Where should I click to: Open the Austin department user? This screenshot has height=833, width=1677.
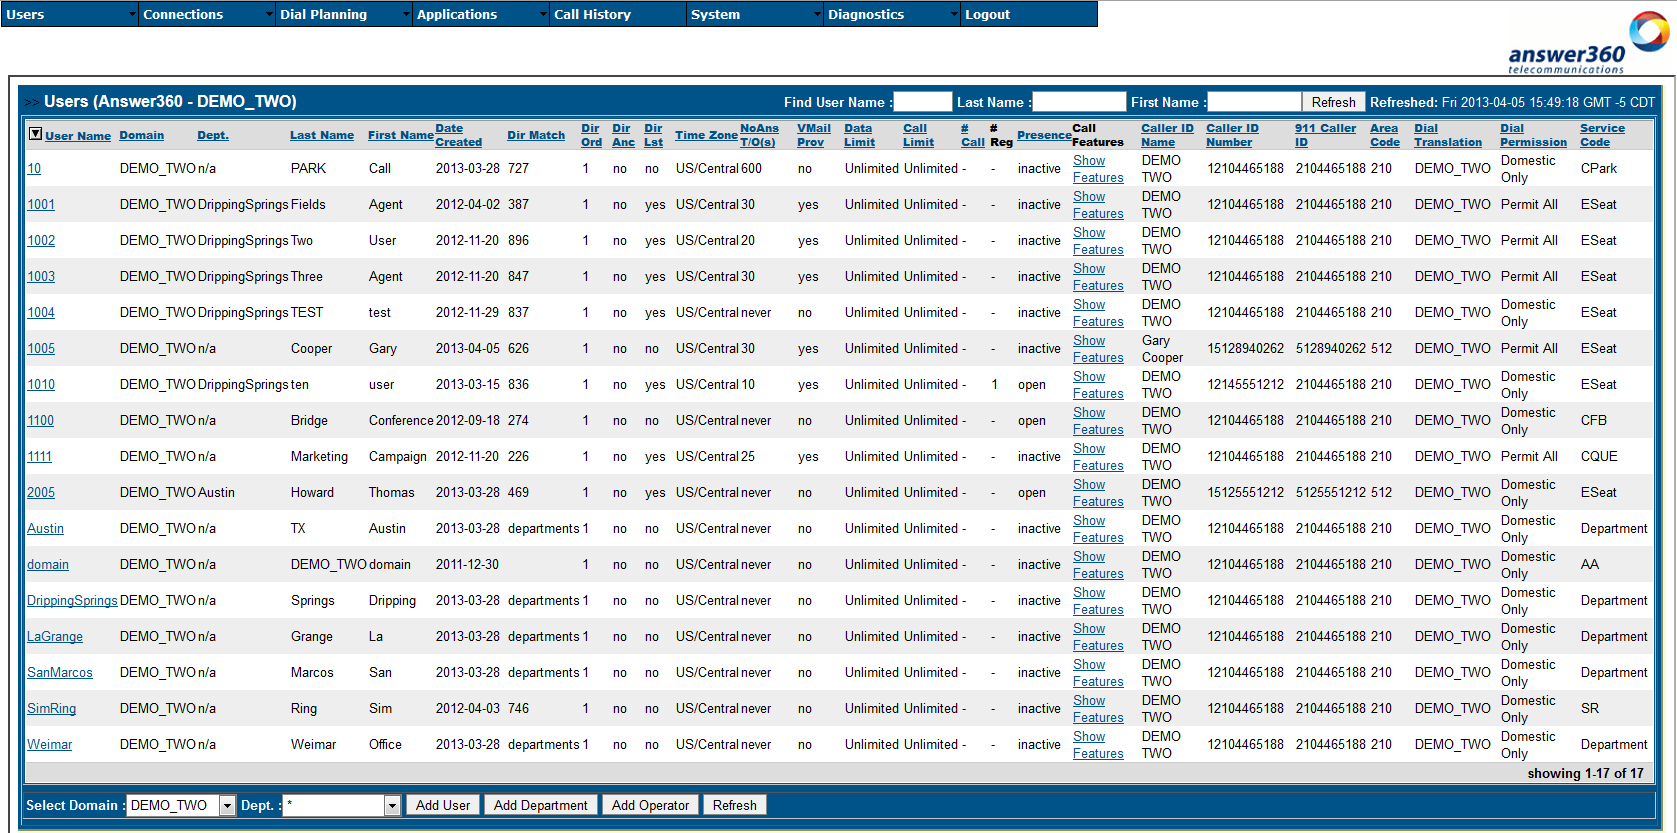coord(45,528)
